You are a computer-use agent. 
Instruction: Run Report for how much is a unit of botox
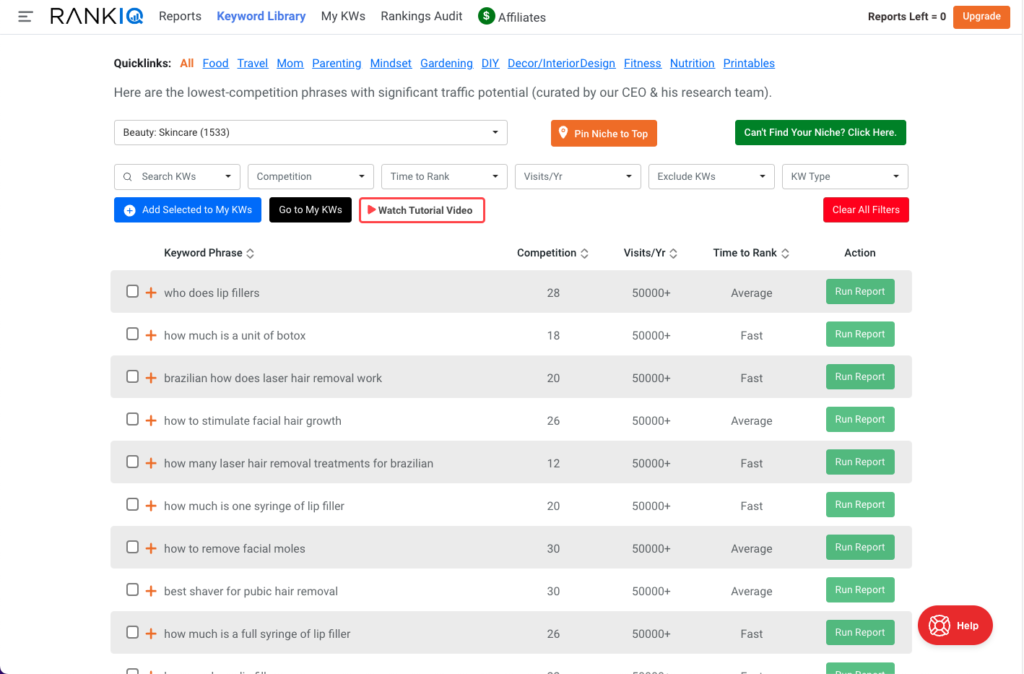pyautogui.click(x=860, y=334)
